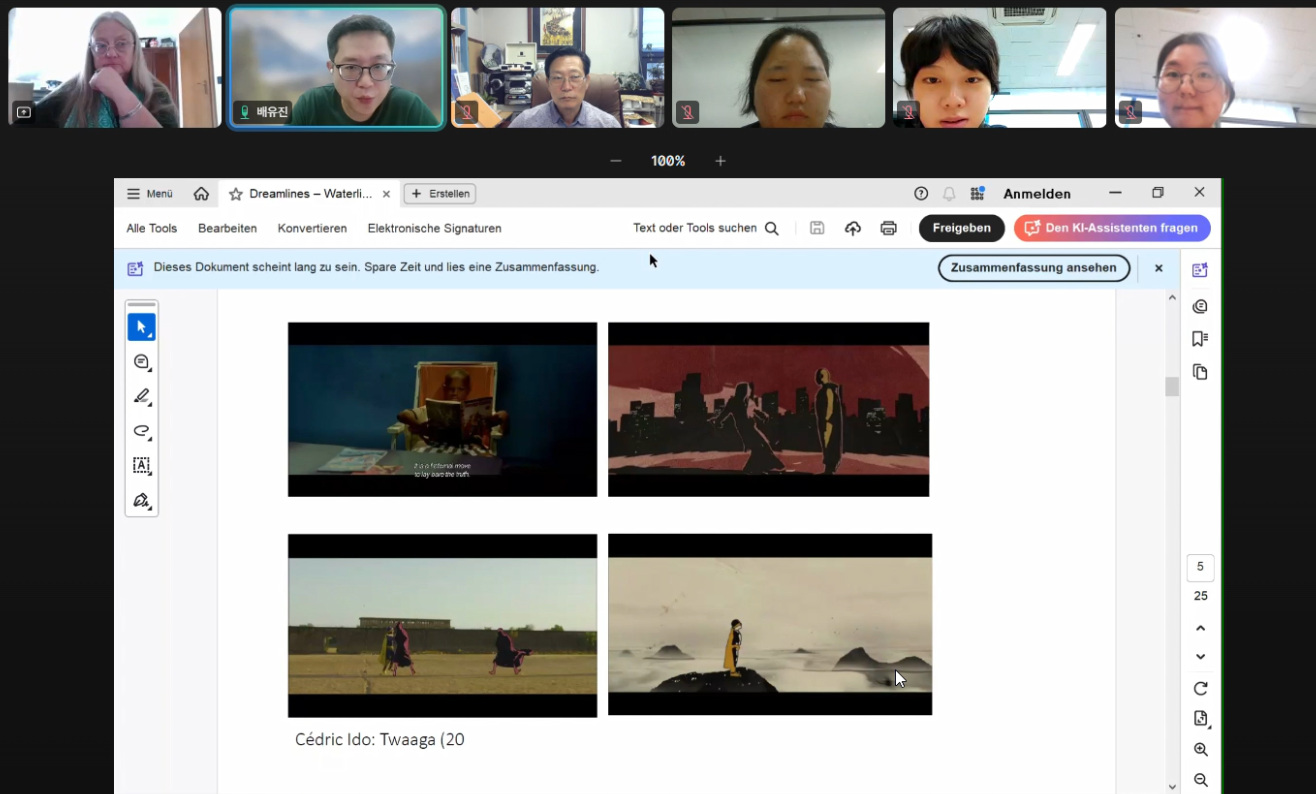
Task: Click the two caped figures walking image
Action: [x=442, y=625]
